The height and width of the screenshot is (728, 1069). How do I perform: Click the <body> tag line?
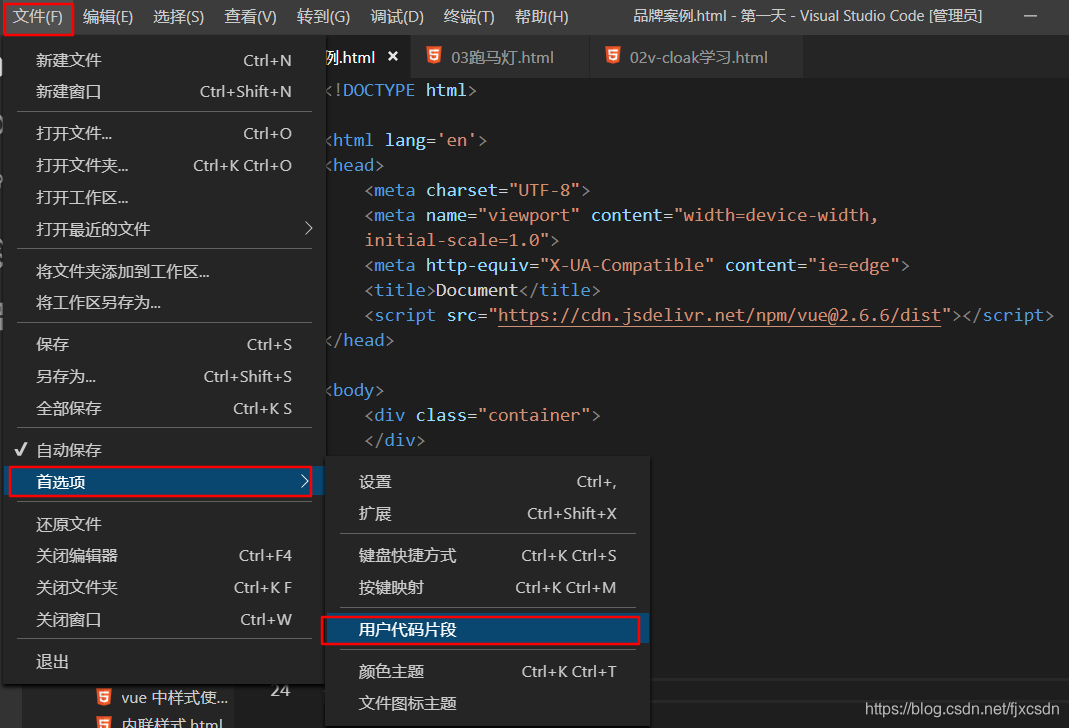click(x=355, y=391)
